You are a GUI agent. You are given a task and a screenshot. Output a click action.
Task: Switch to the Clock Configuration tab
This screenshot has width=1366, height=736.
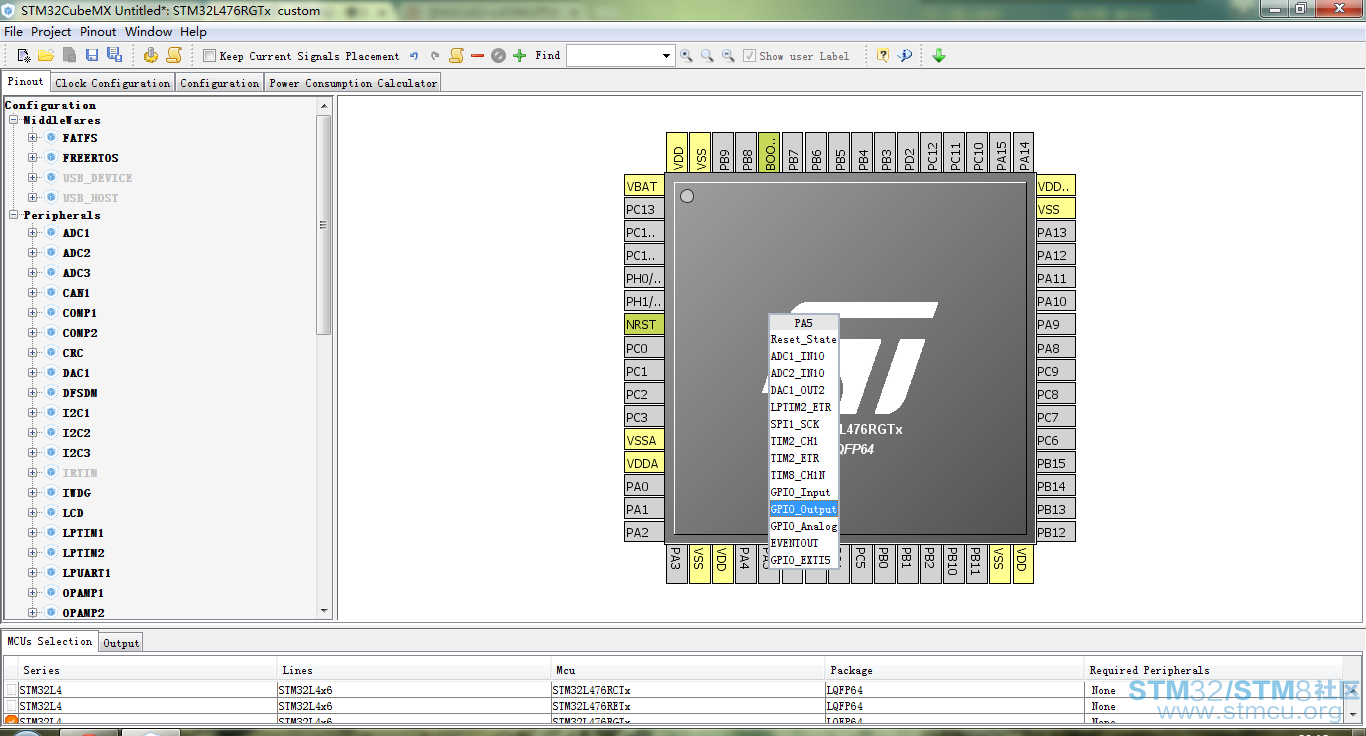pyautogui.click(x=113, y=83)
